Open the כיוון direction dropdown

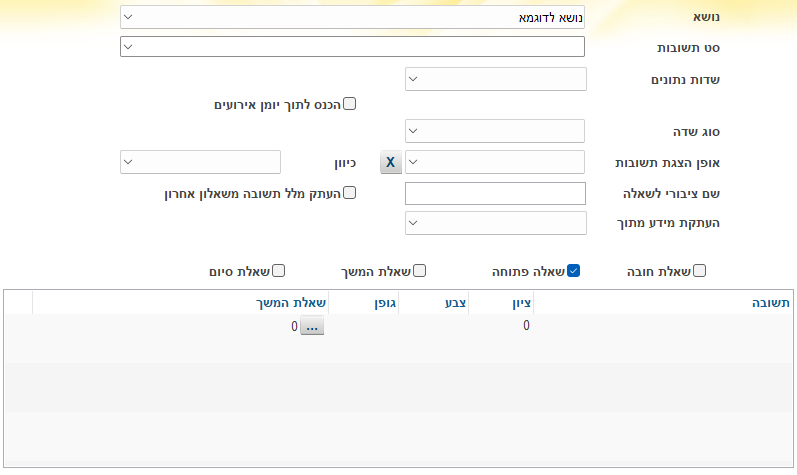tap(200, 162)
